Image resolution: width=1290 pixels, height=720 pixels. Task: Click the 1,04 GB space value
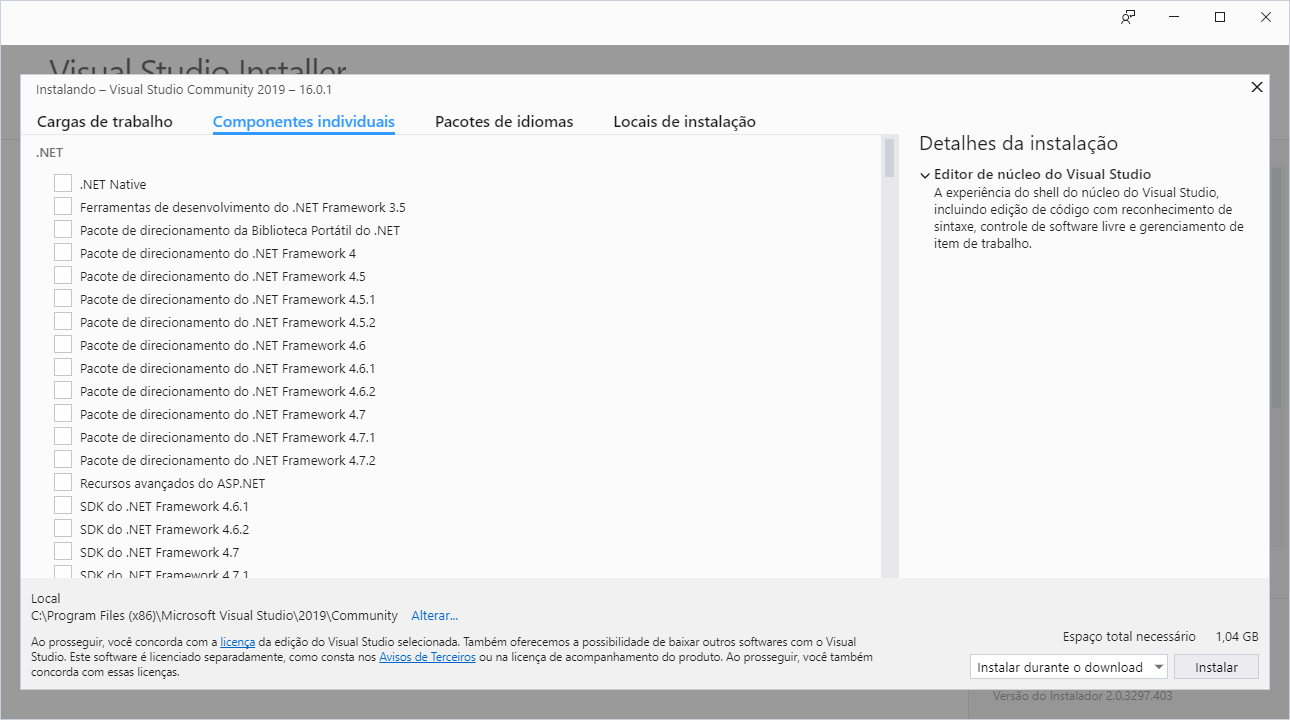pos(1237,636)
